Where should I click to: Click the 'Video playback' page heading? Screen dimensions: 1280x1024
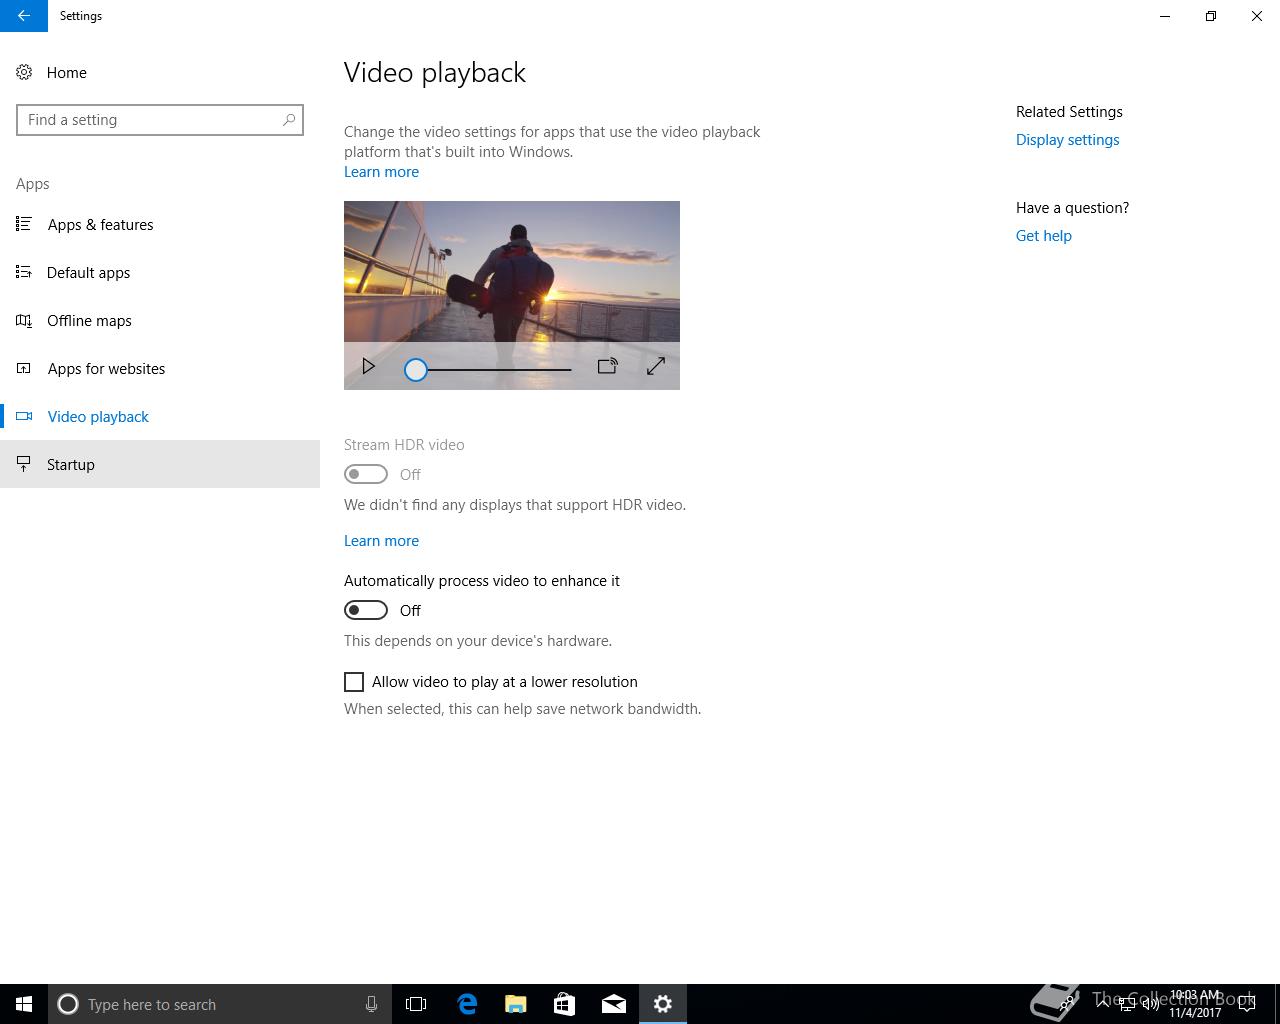point(435,73)
